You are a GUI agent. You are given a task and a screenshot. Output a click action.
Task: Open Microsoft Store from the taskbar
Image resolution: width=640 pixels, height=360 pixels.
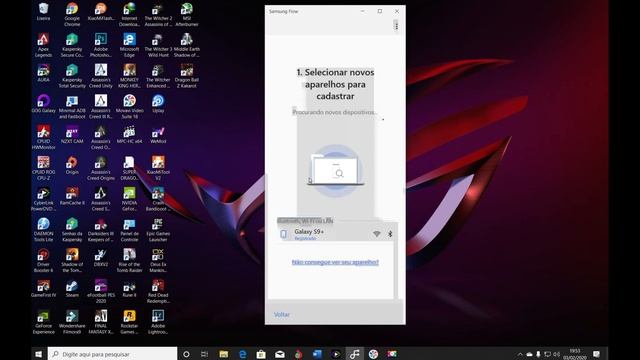click(x=261, y=354)
